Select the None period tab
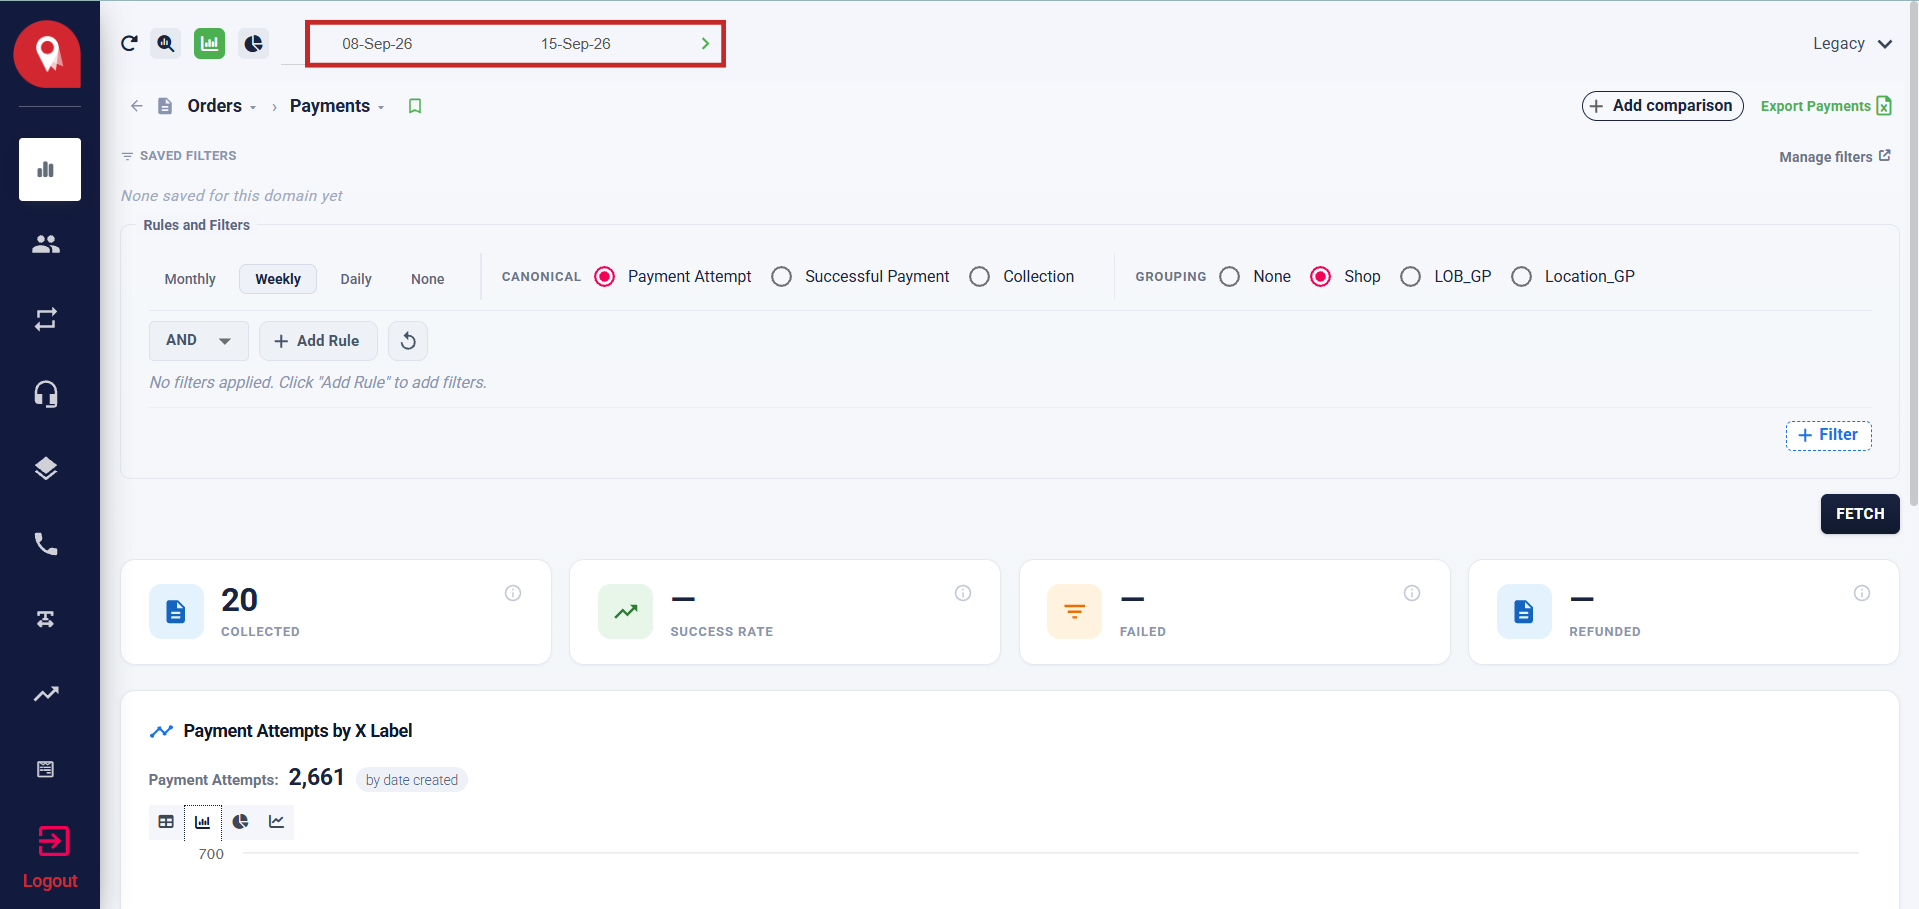 tap(428, 279)
